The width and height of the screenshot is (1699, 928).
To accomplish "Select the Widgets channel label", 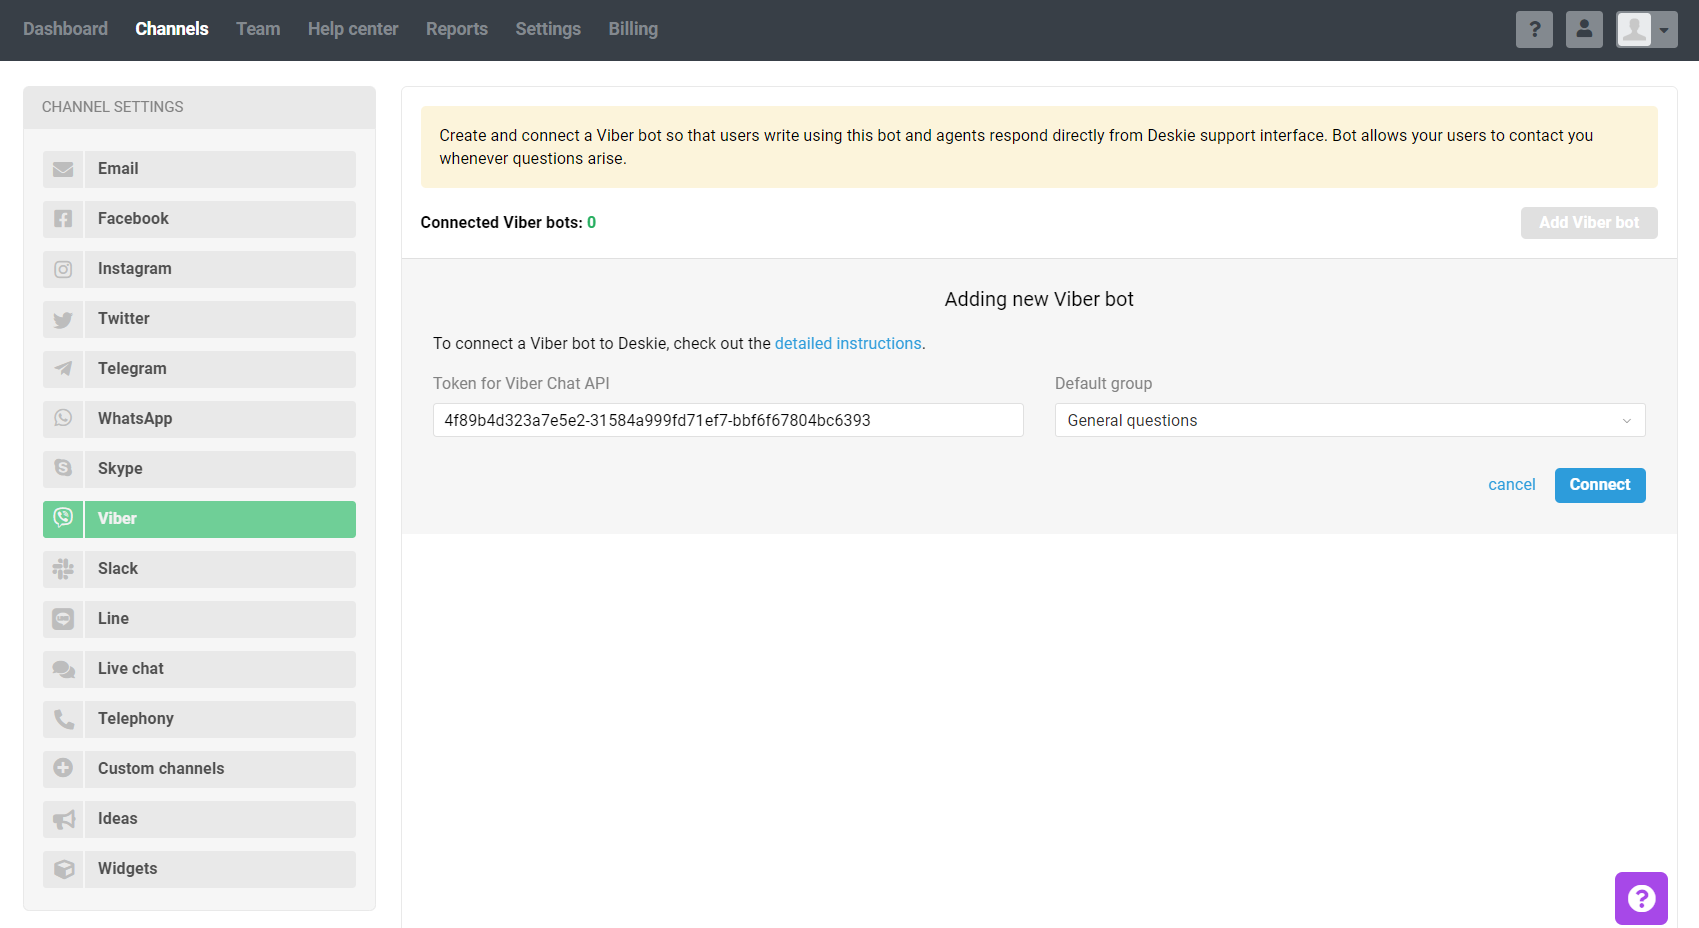I will coord(128,869).
